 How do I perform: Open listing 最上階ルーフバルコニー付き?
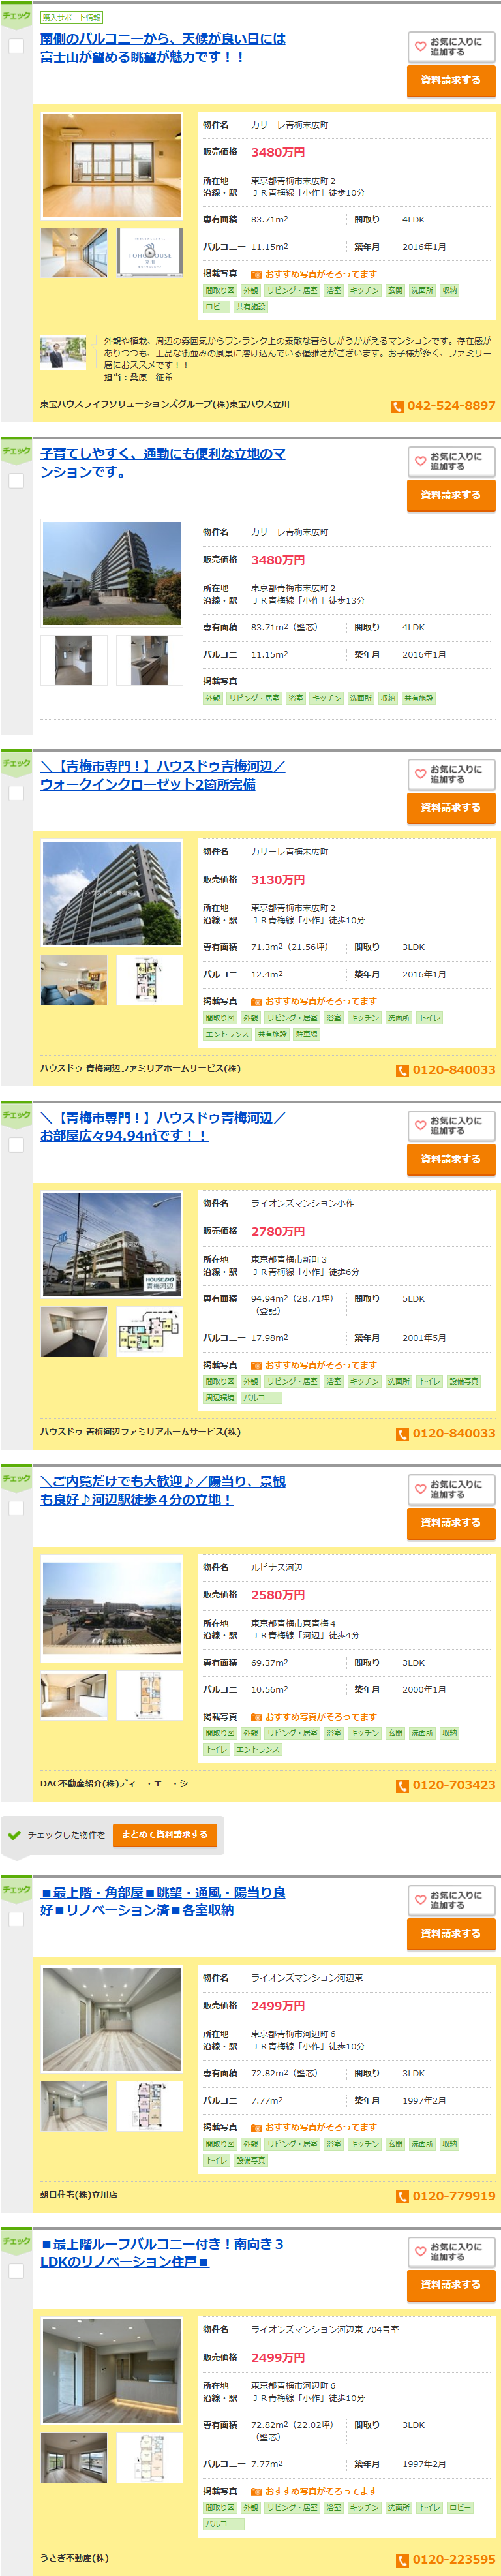(162, 2252)
